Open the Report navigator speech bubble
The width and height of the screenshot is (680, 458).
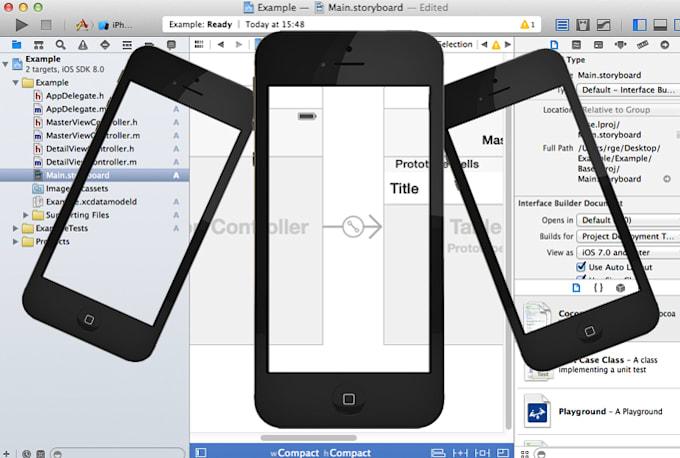pos(171,45)
